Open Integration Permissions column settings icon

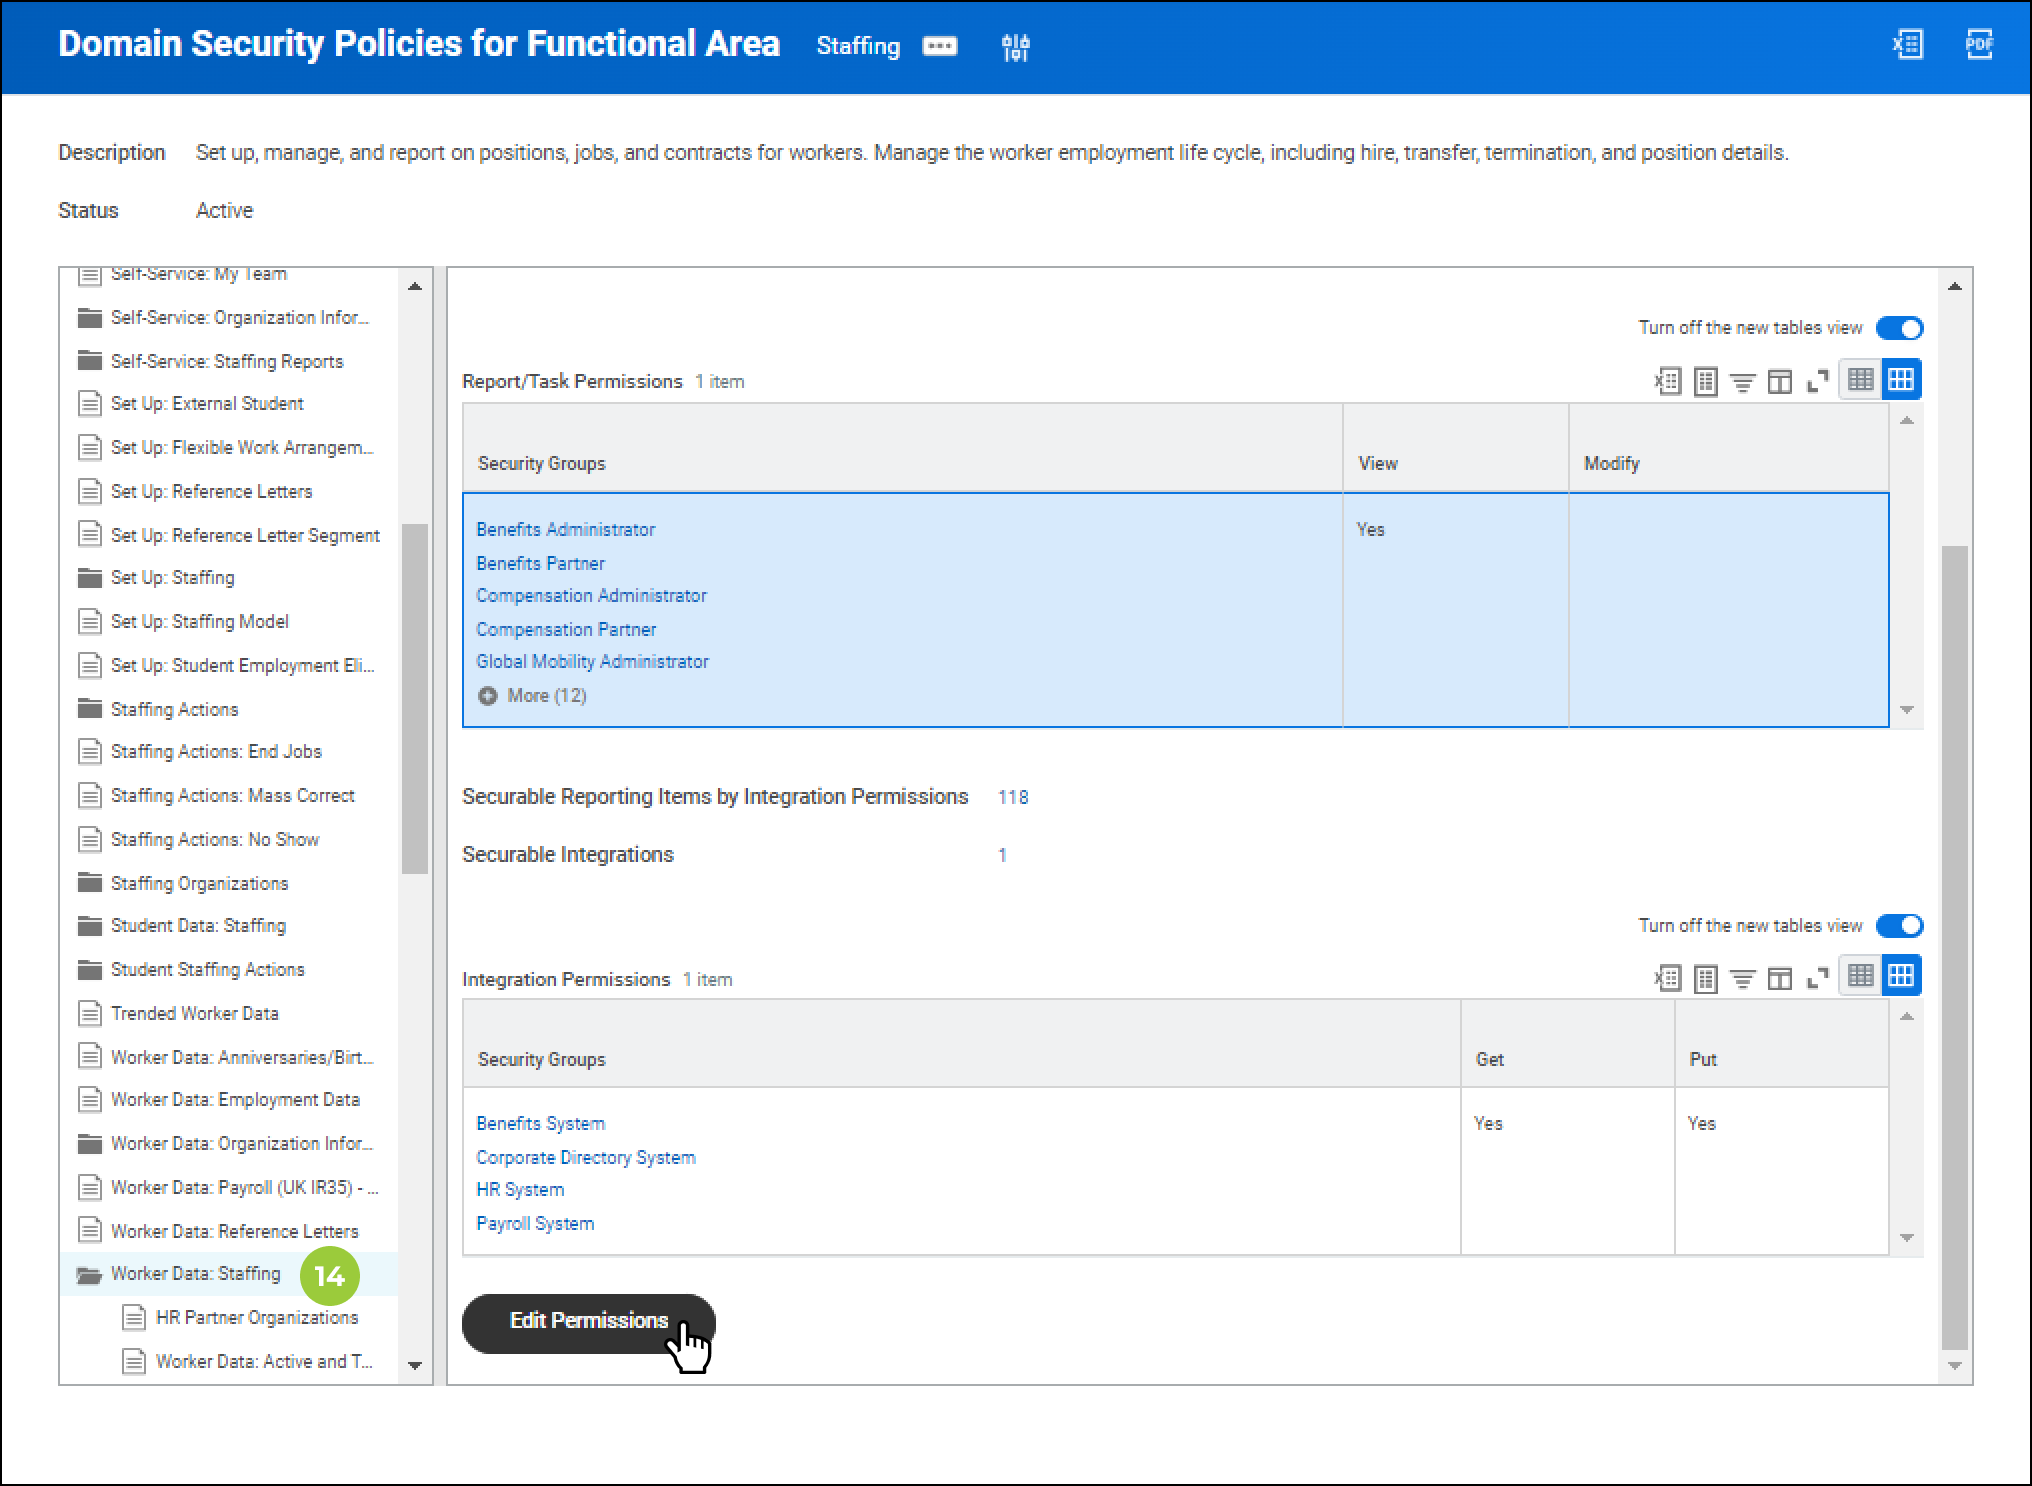[x=1780, y=978]
